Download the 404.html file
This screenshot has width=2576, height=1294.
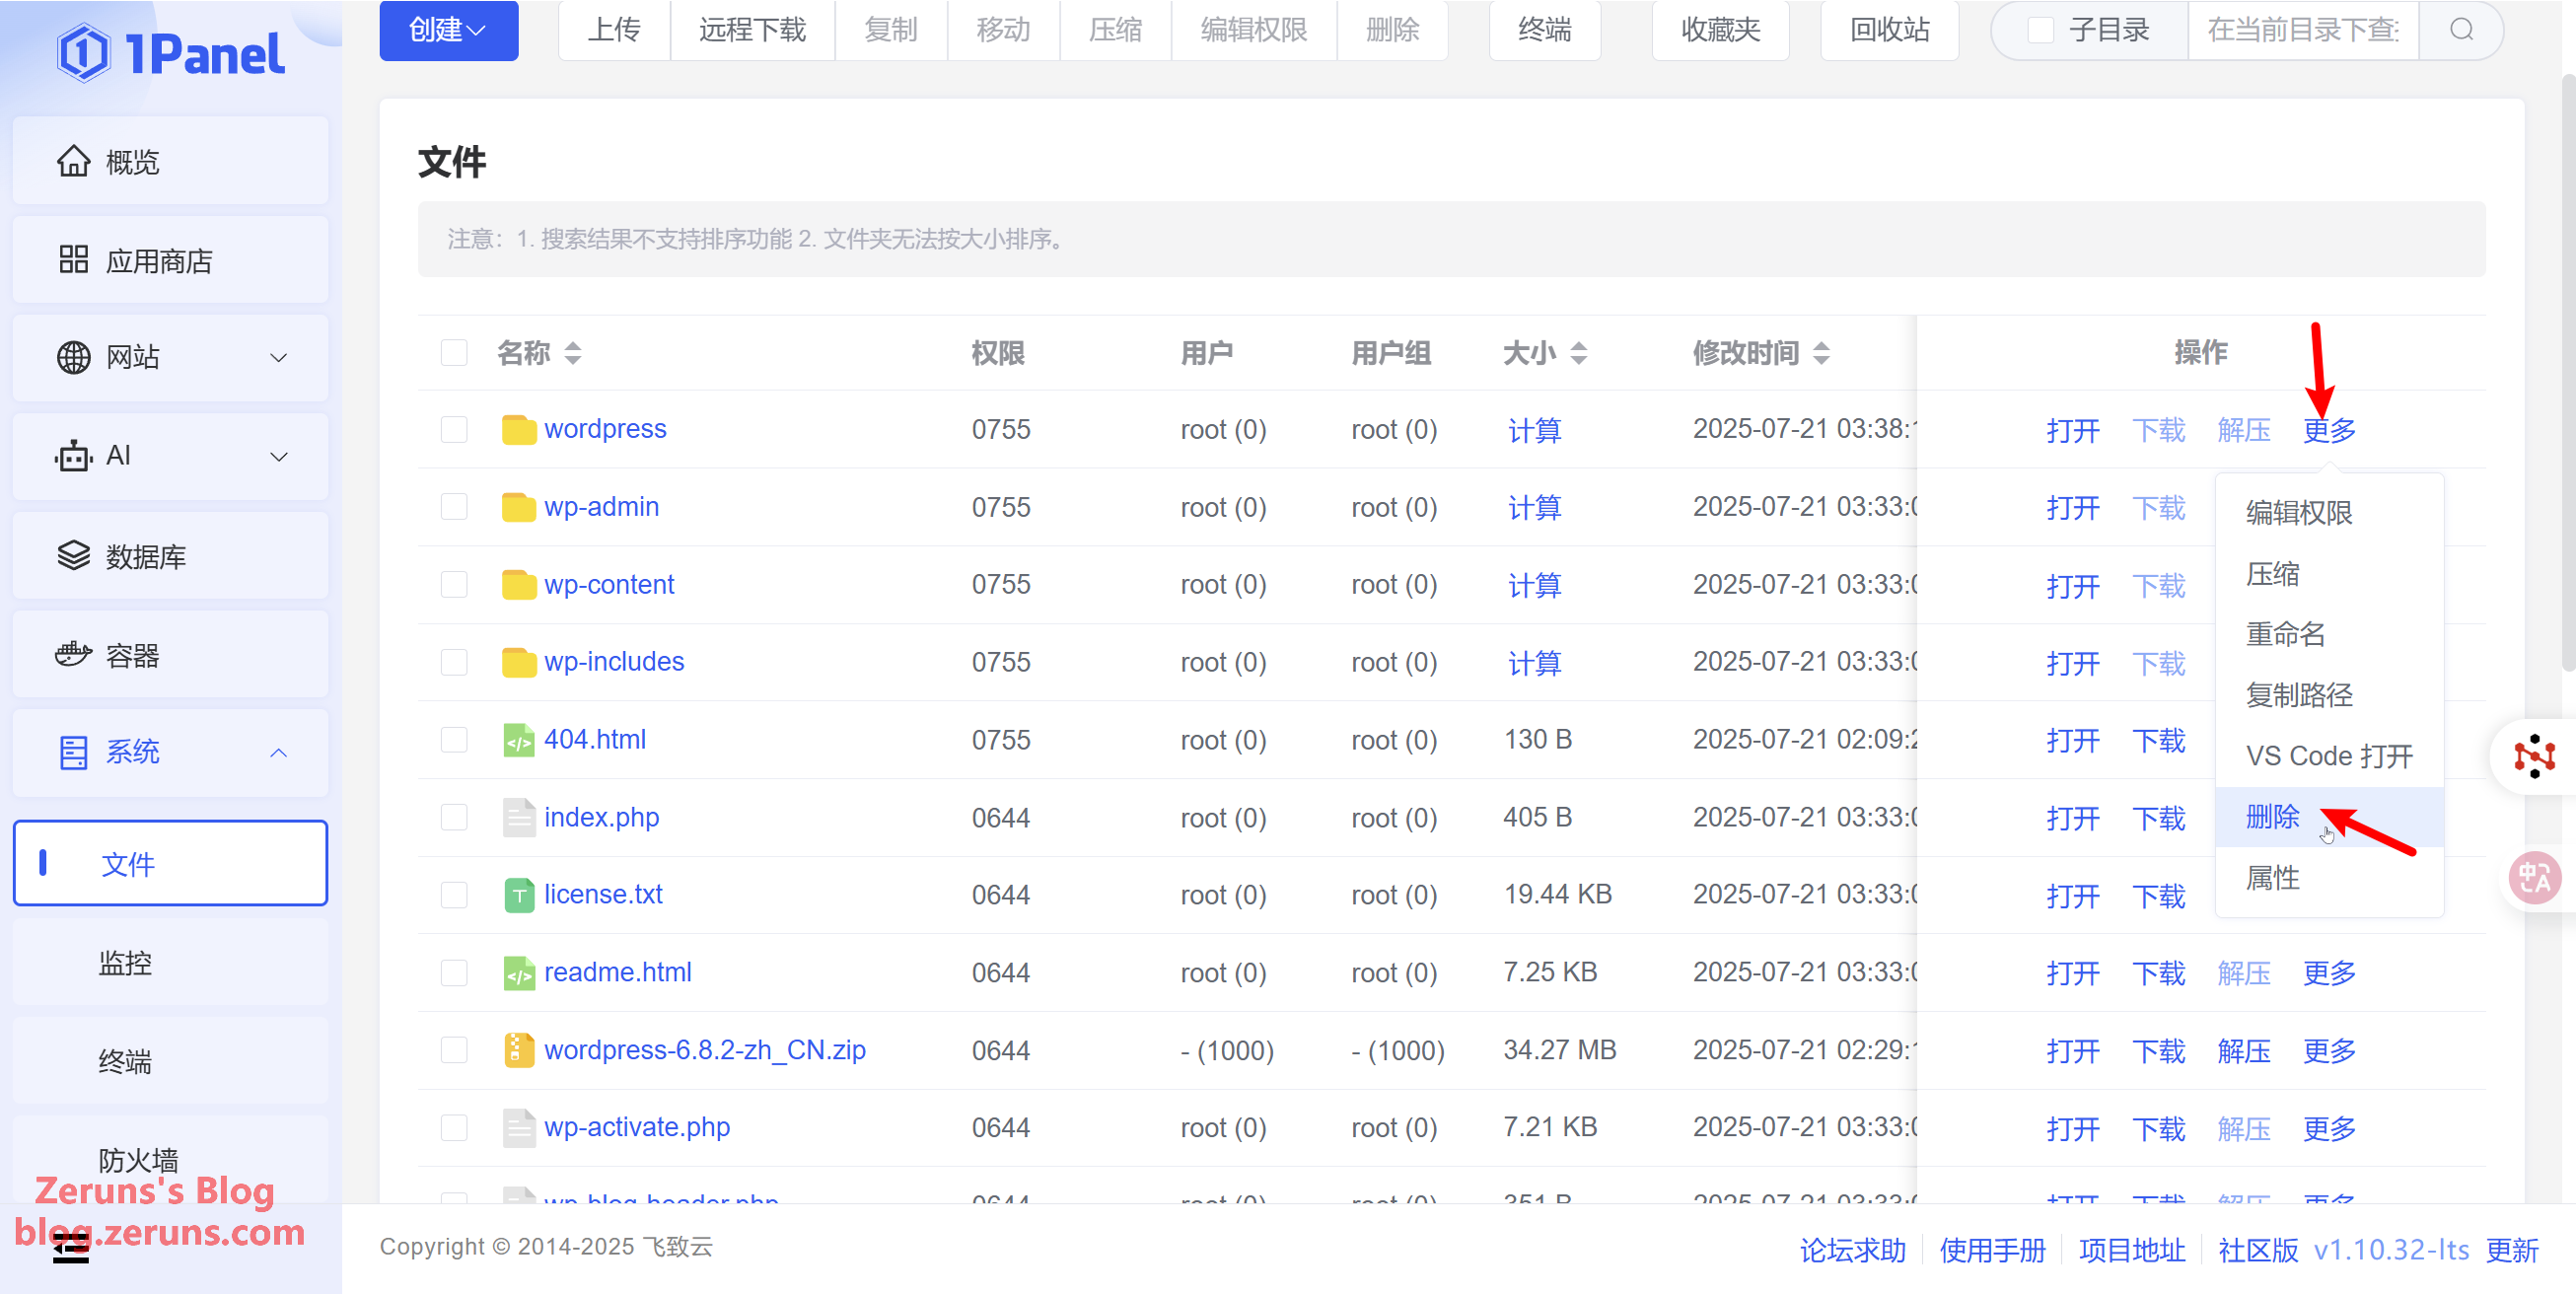click(2158, 741)
